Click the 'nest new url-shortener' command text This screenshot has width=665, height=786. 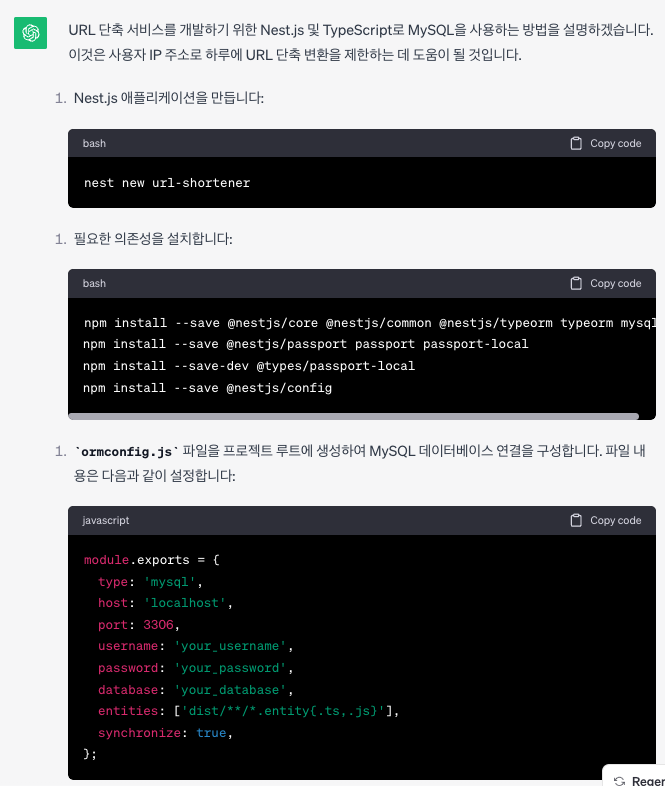tap(167, 183)
